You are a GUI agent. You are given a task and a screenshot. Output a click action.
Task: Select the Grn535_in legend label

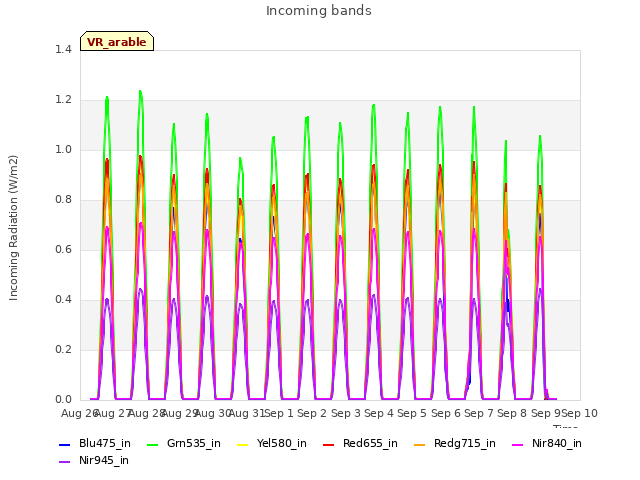(194, 444)
